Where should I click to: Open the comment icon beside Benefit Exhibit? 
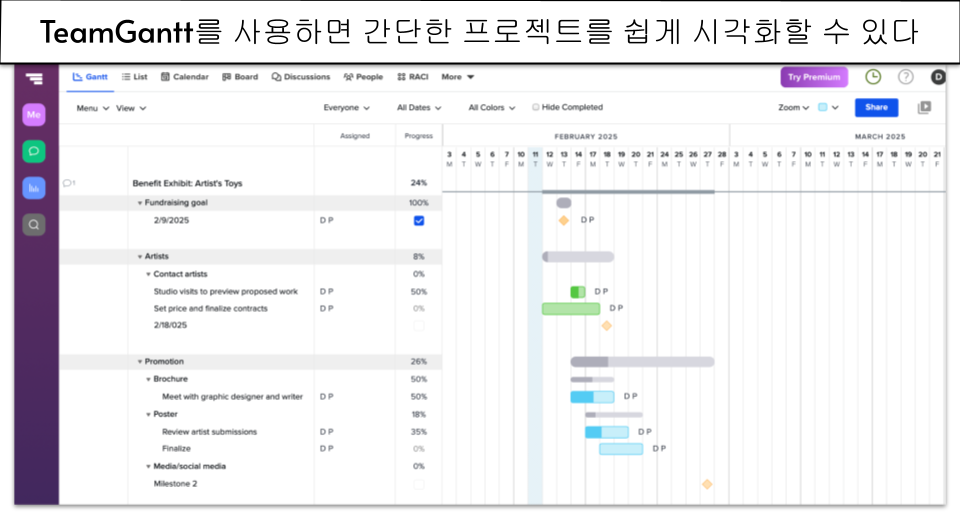[69, 183]
